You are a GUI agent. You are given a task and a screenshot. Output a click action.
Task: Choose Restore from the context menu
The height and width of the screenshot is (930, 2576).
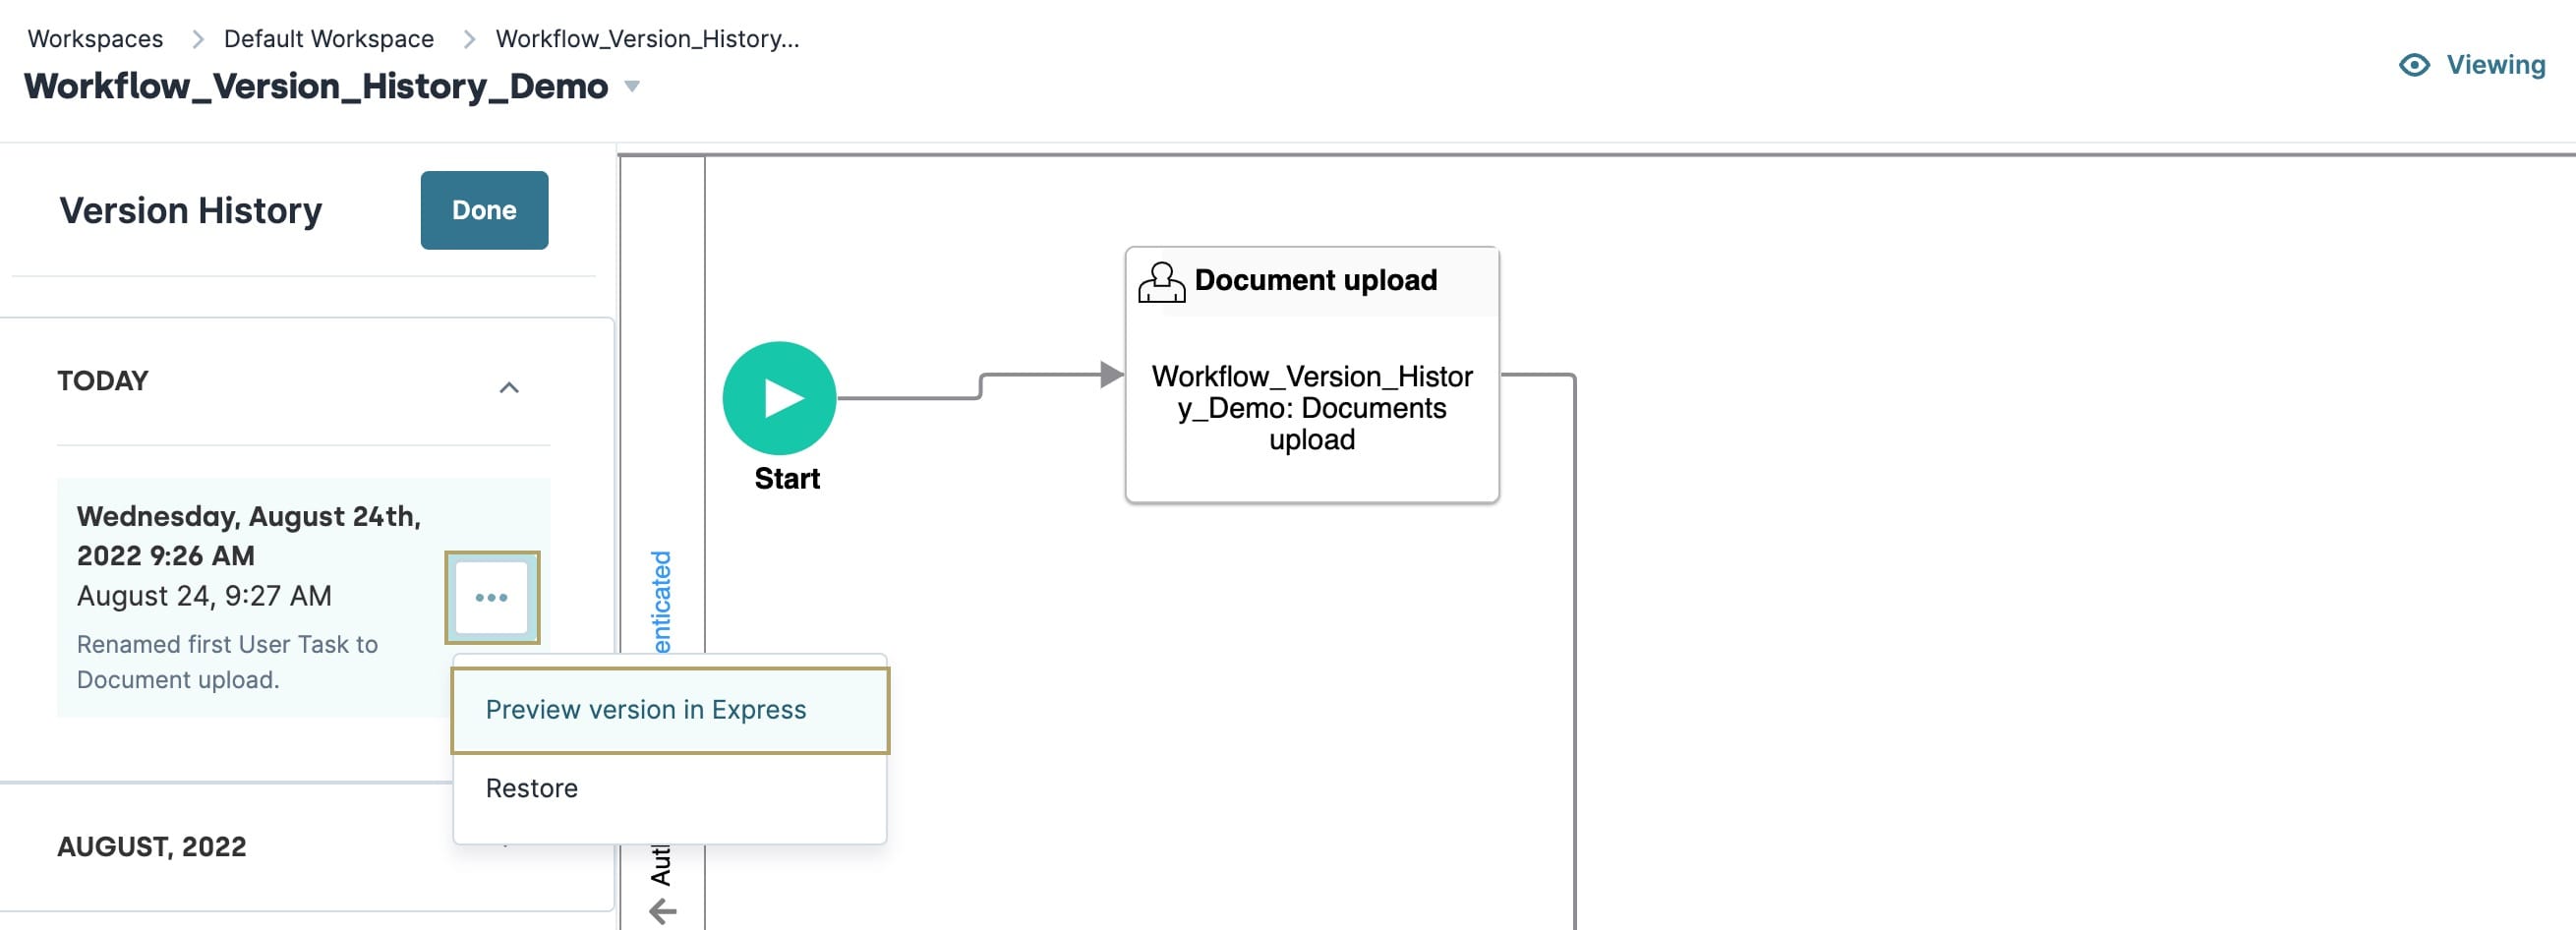(670, 789)
